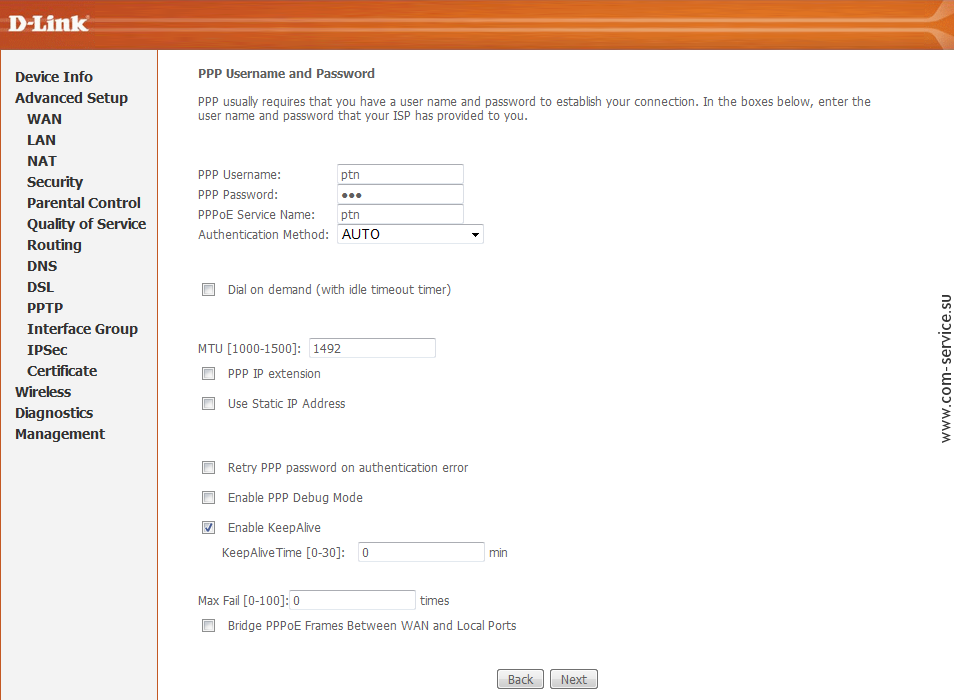Click the PPP Username field

click(400, 175)
